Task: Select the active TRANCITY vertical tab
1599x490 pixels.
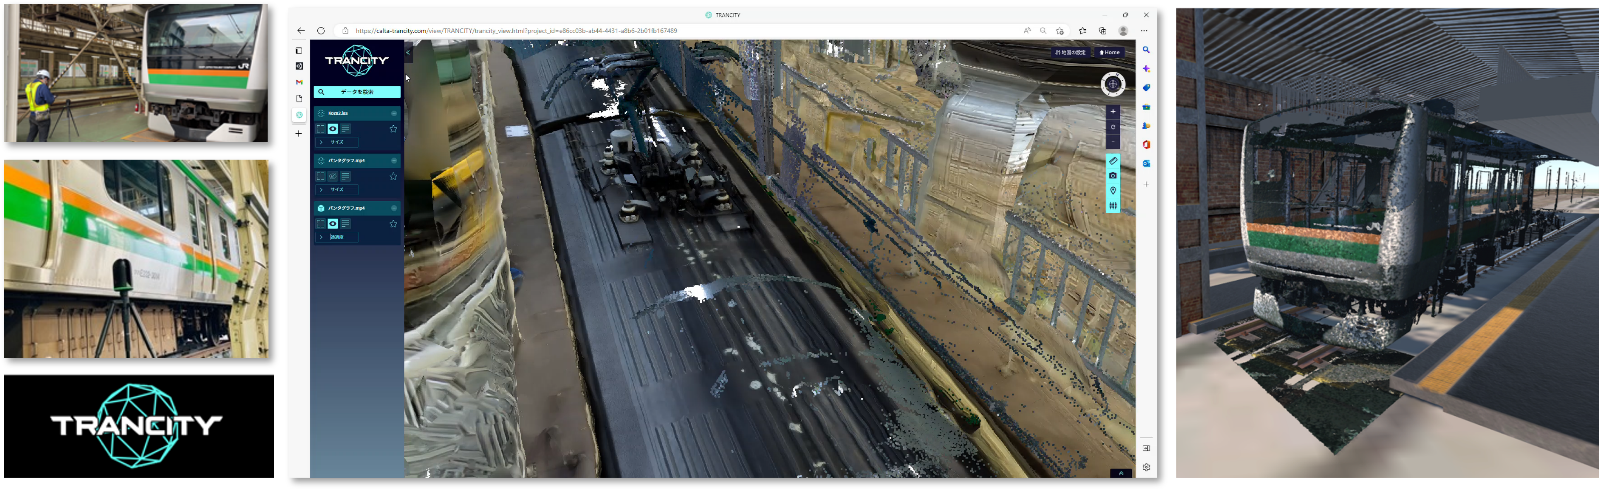Action: 299,115
